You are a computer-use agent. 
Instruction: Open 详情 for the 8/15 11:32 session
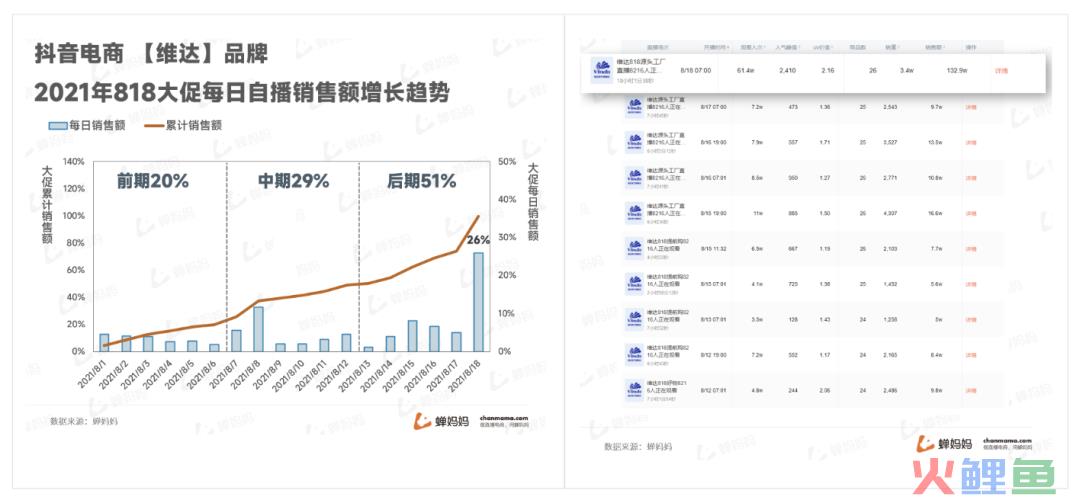pos(970,248)
